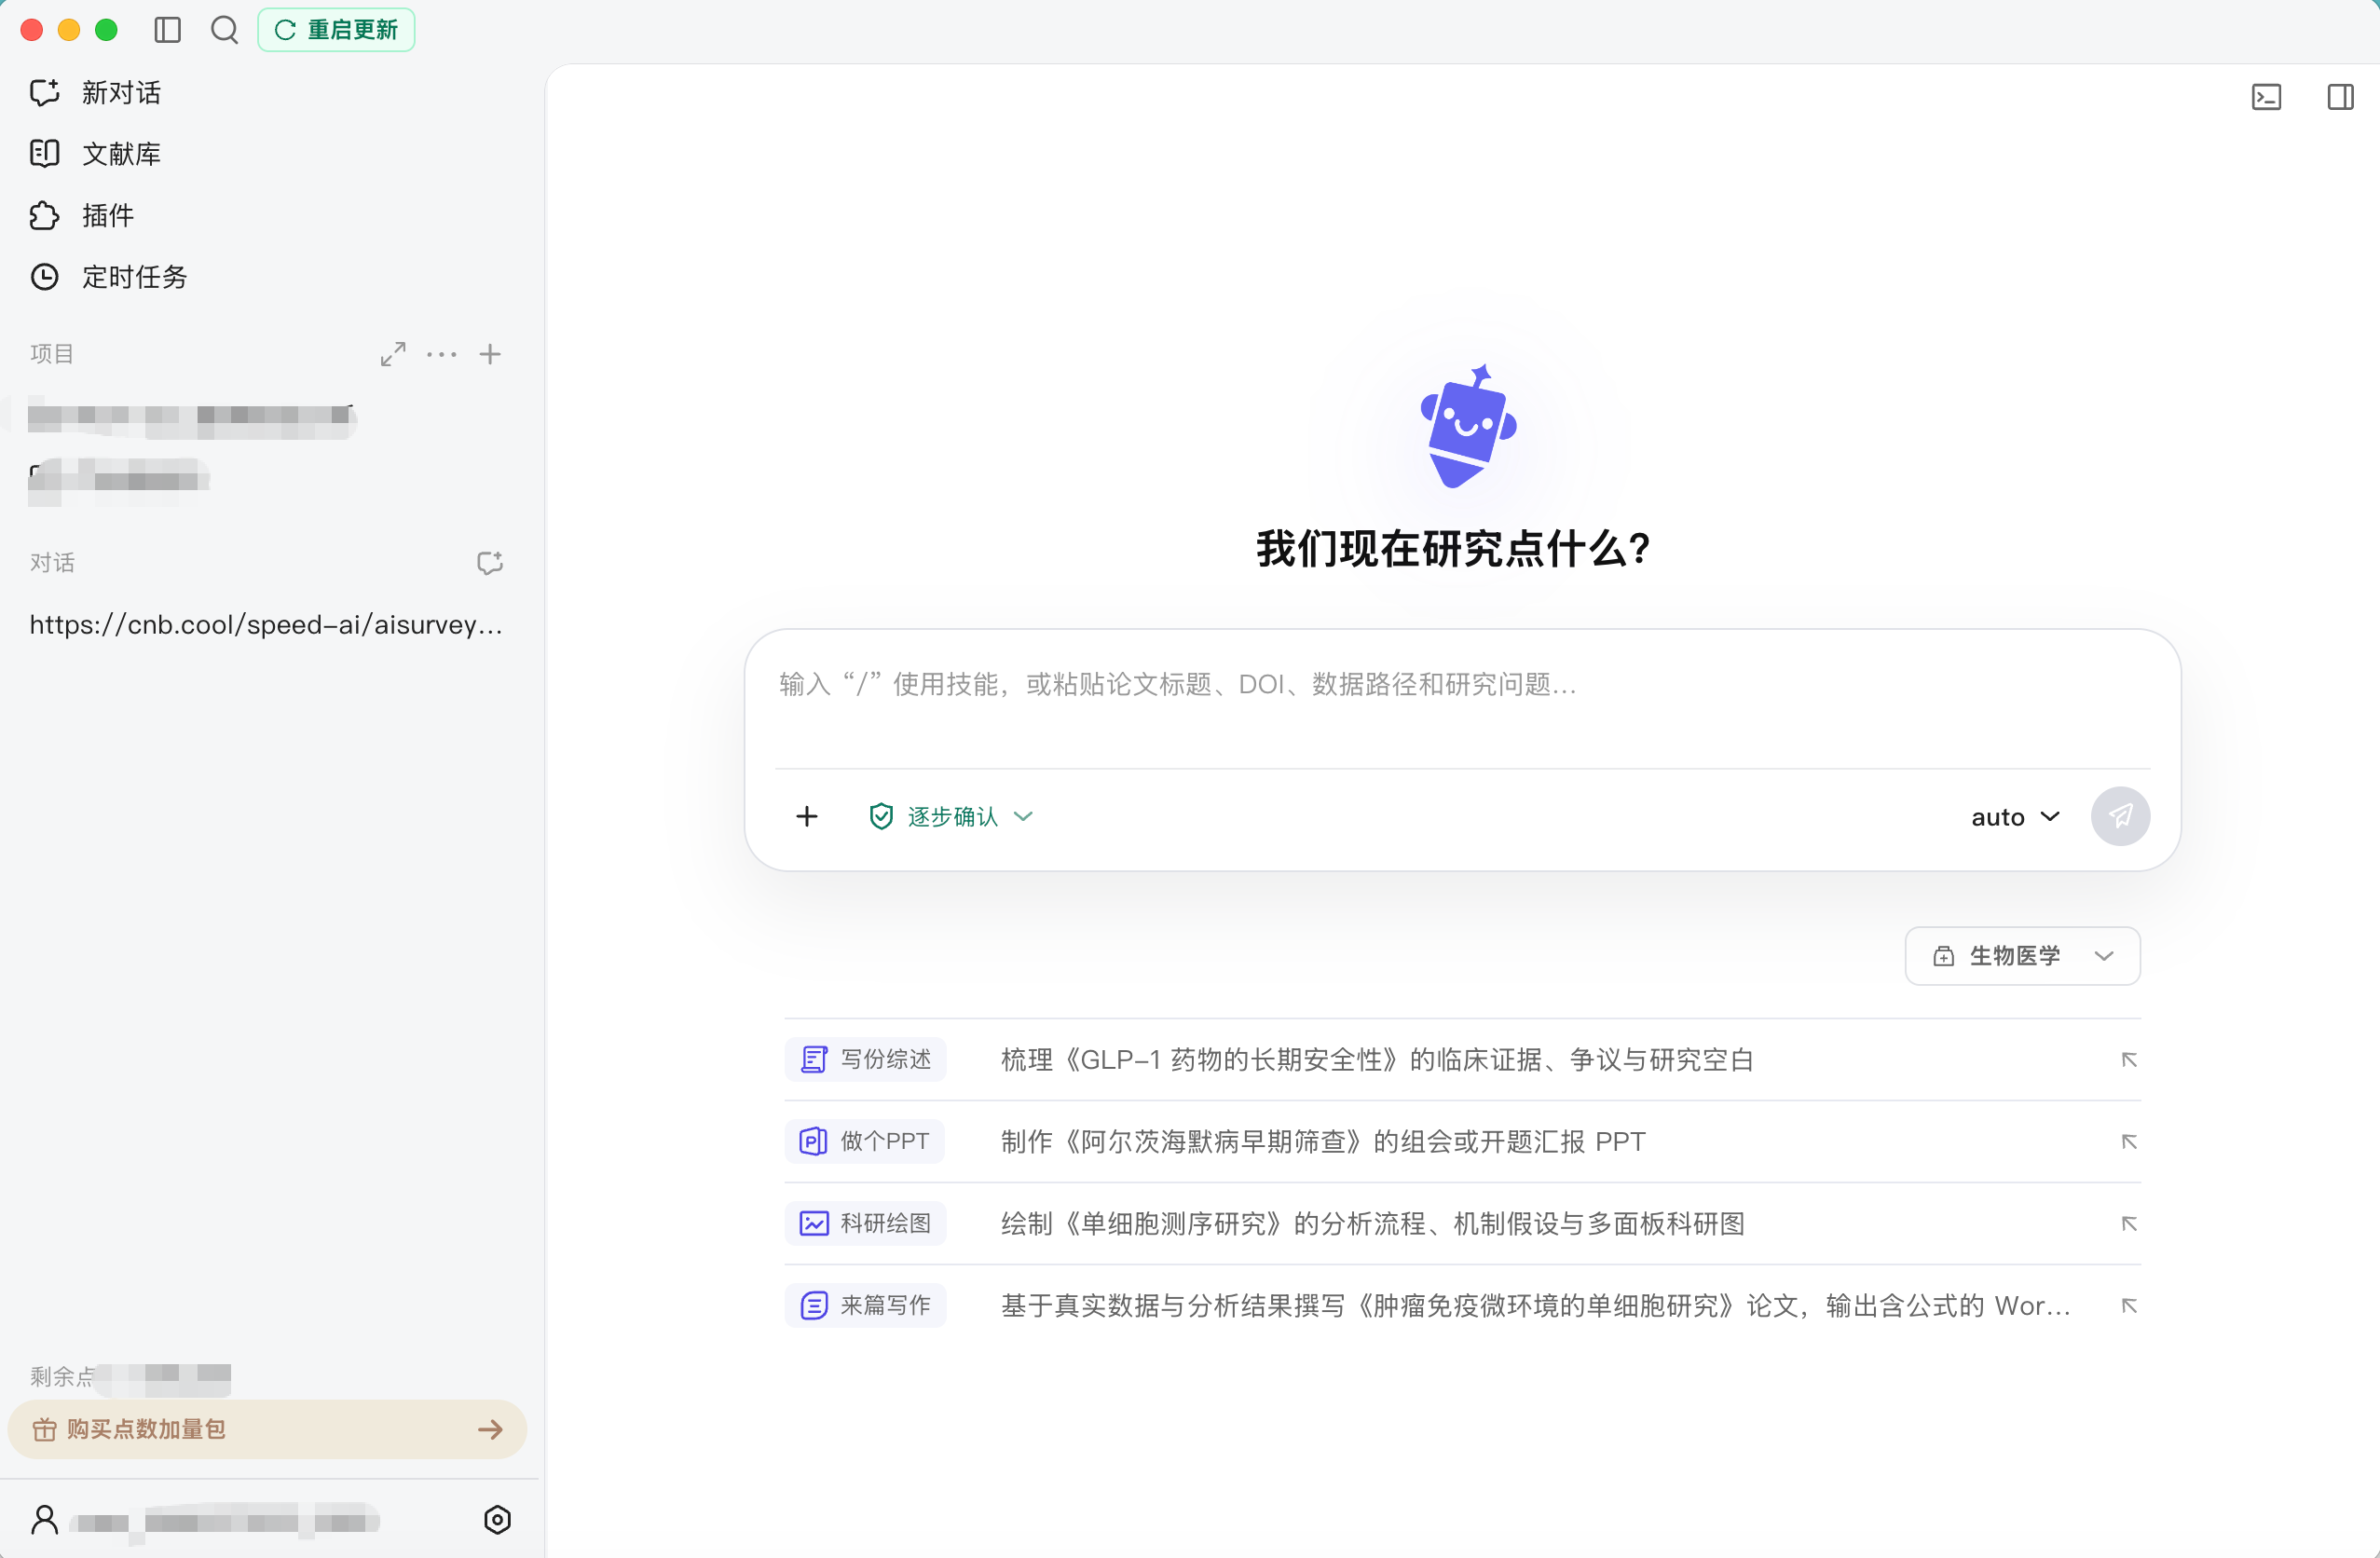Click the 重启更新 restart update button

(x=336, y=30)
